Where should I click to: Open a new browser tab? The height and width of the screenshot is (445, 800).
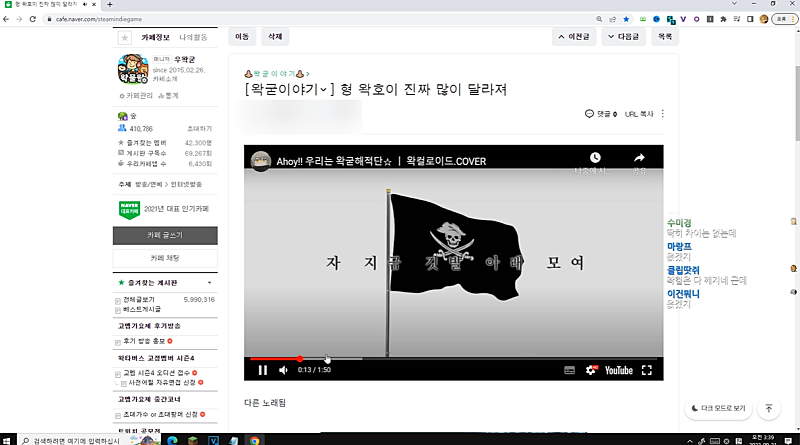(x=110, y=4)
